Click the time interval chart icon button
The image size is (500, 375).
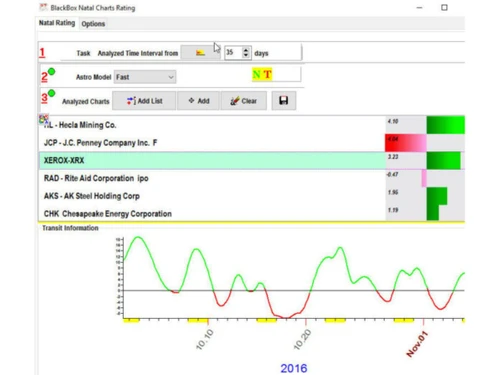coord(200,53)
